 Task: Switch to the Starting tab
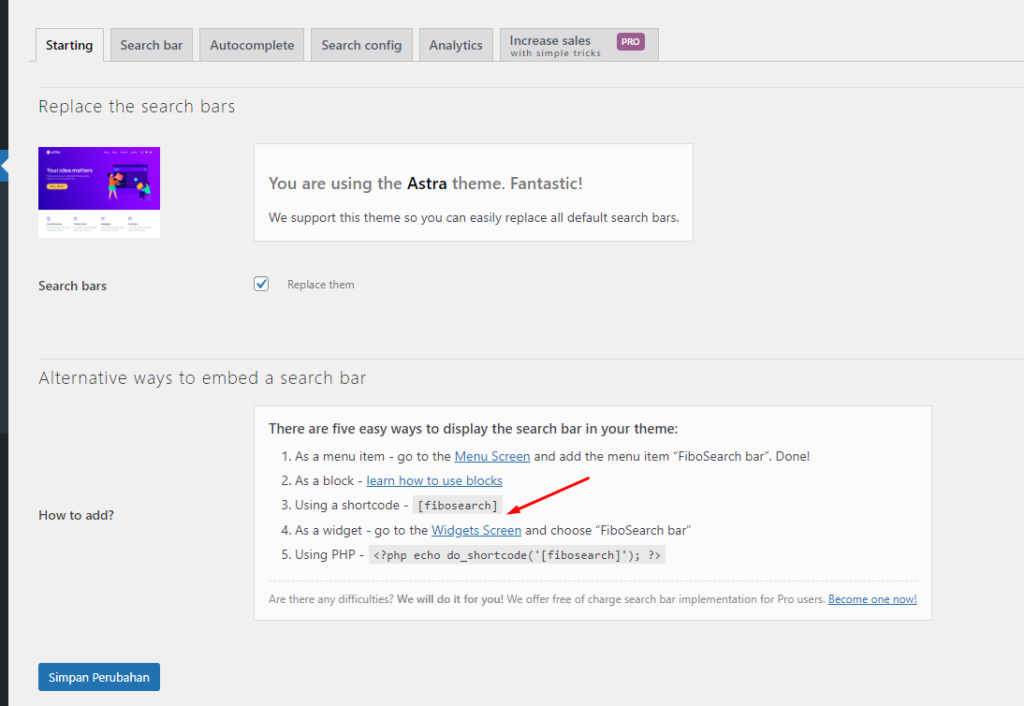(69, 45)
